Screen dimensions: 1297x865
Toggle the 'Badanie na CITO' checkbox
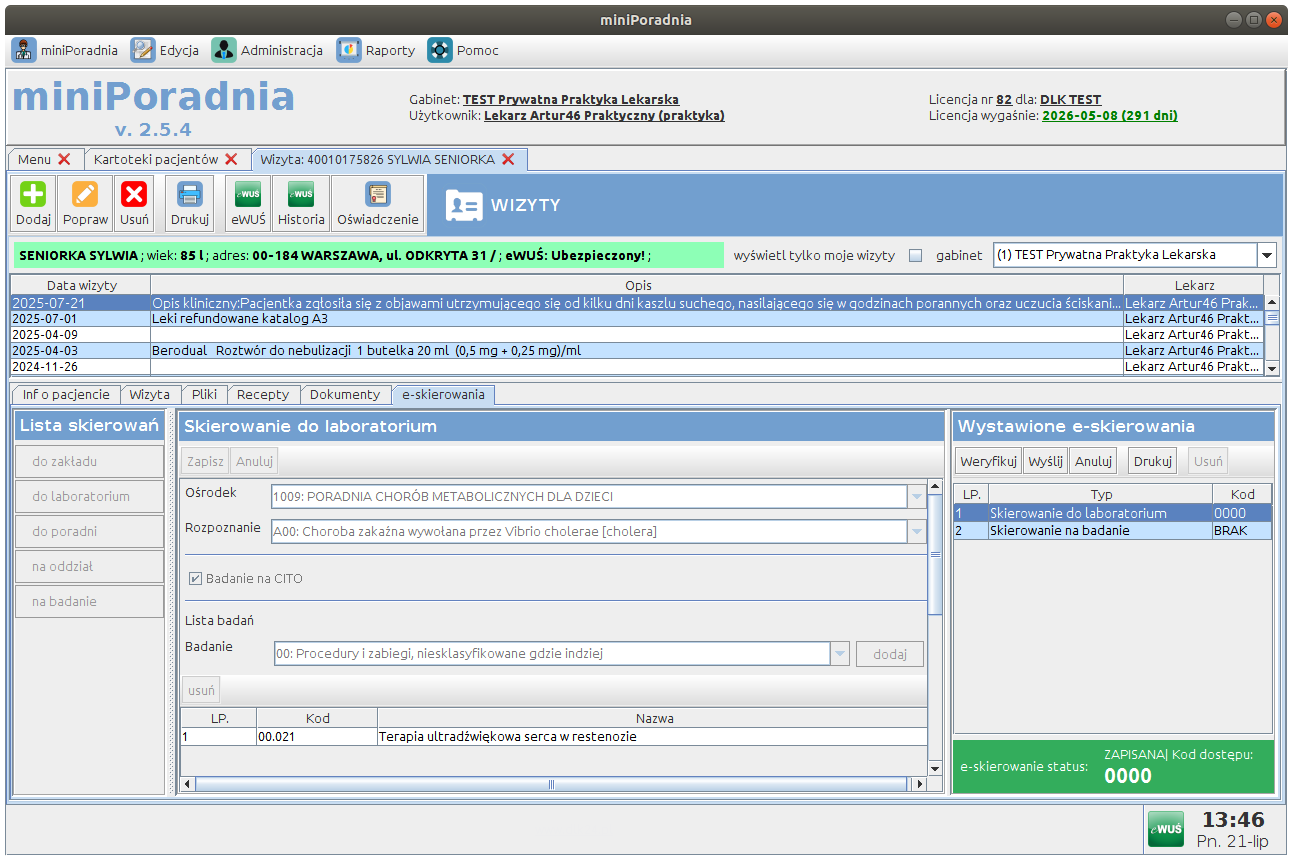196,579
